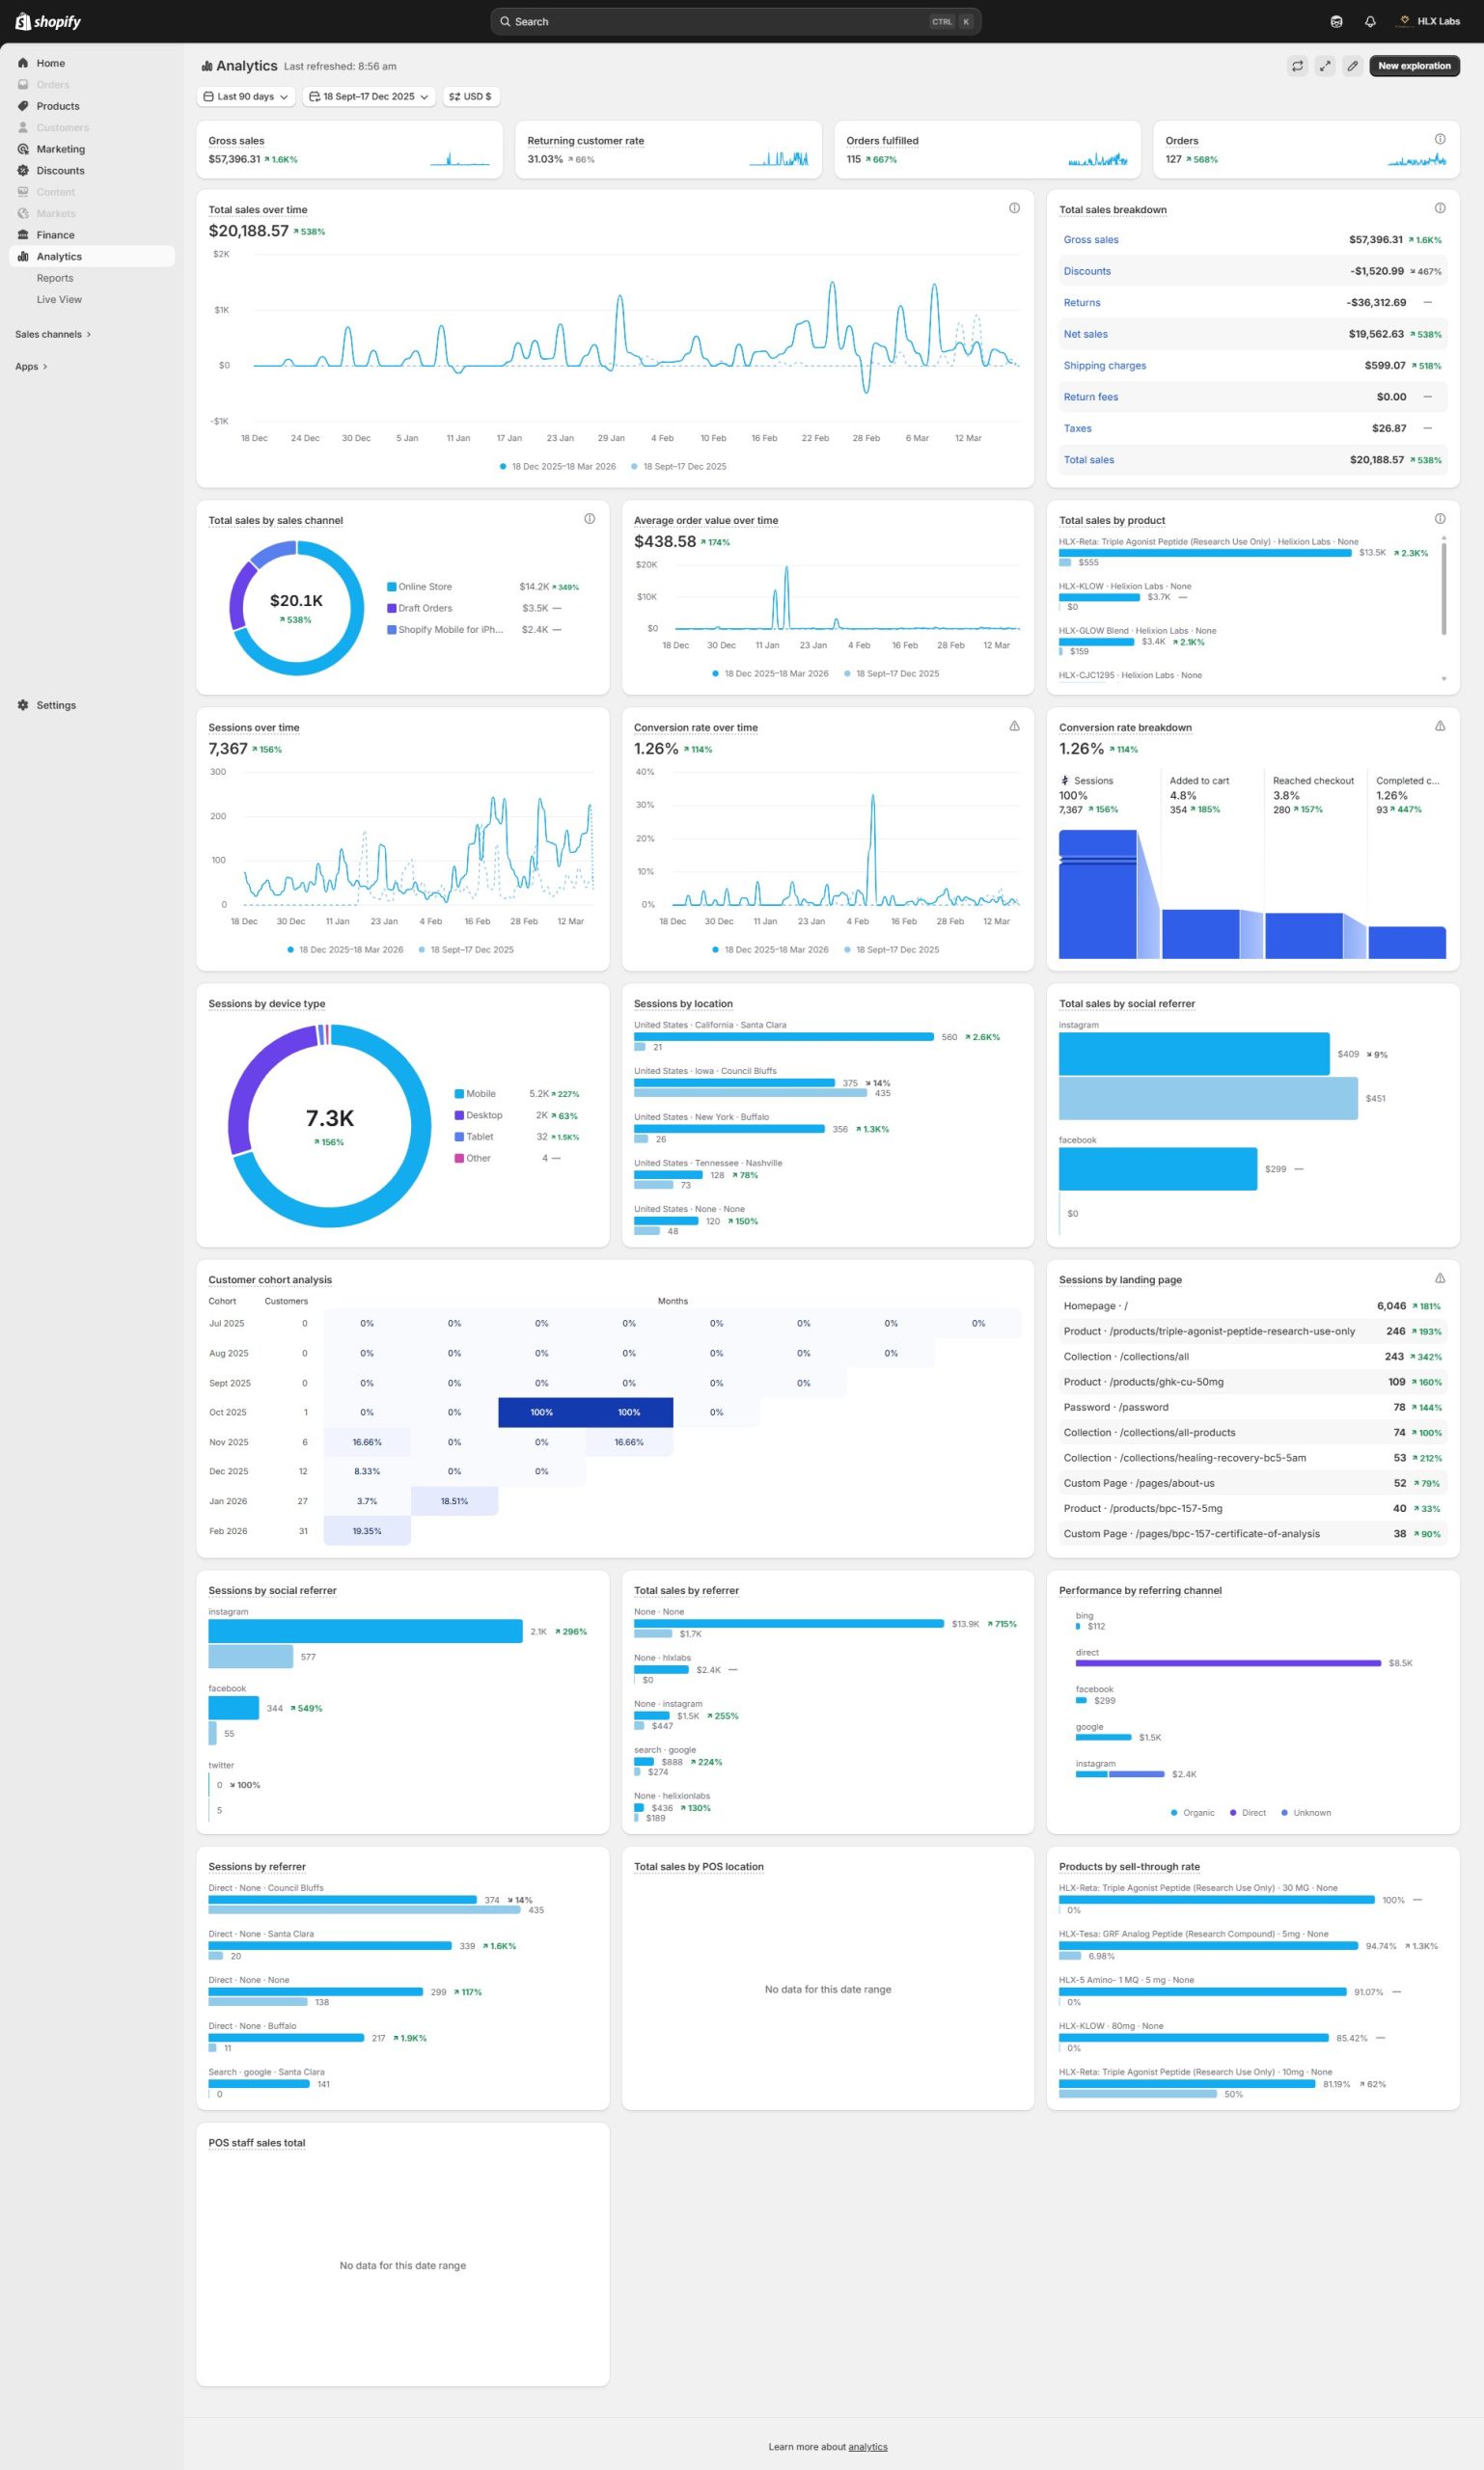Toggle Online Store legend in sales channel chart

point(424,587)
